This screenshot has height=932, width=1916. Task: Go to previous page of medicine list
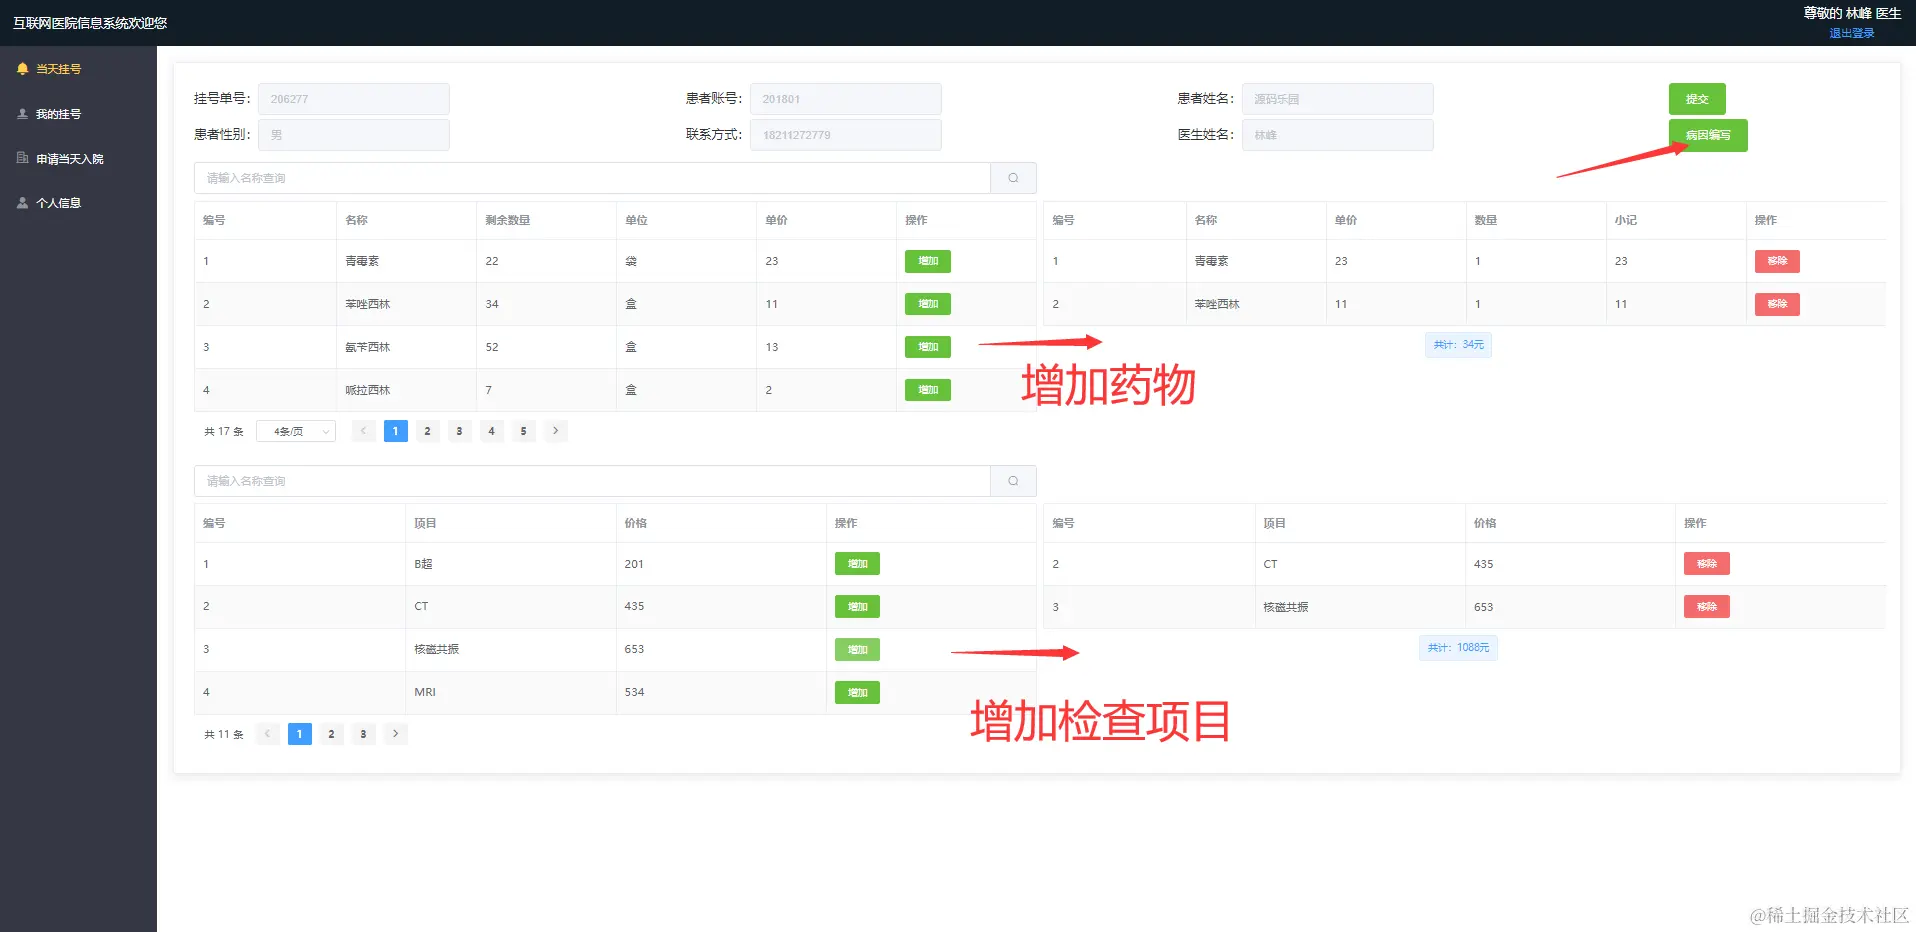[364, 431]
